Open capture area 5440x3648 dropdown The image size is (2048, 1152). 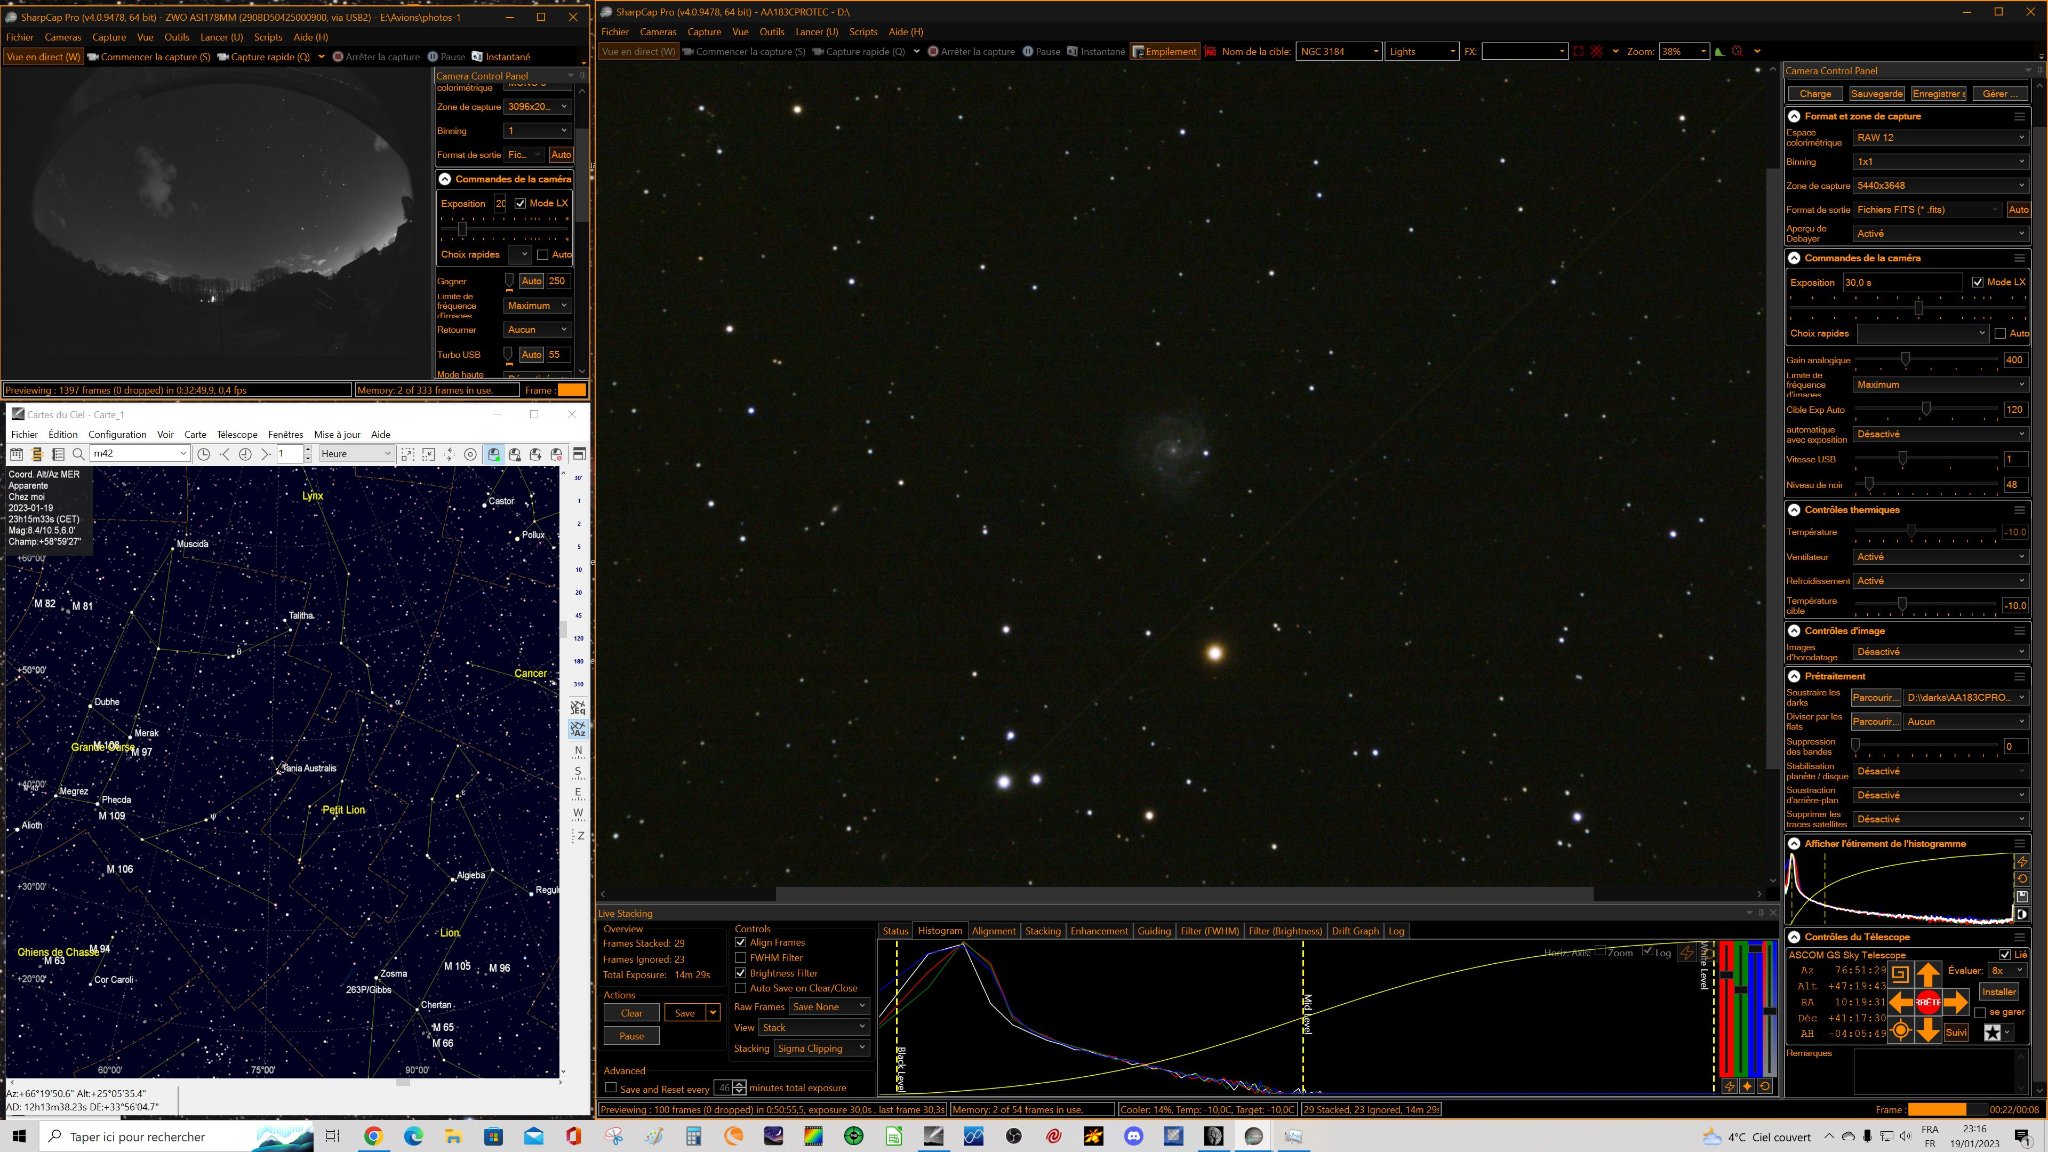click(1940, 185)
